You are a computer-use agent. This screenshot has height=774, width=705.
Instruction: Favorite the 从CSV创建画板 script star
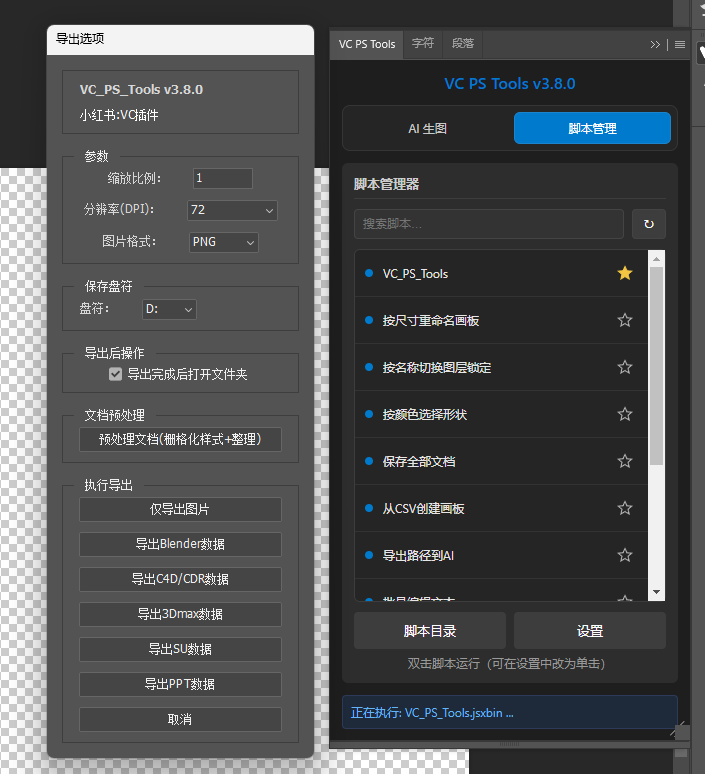coord(625,508)
